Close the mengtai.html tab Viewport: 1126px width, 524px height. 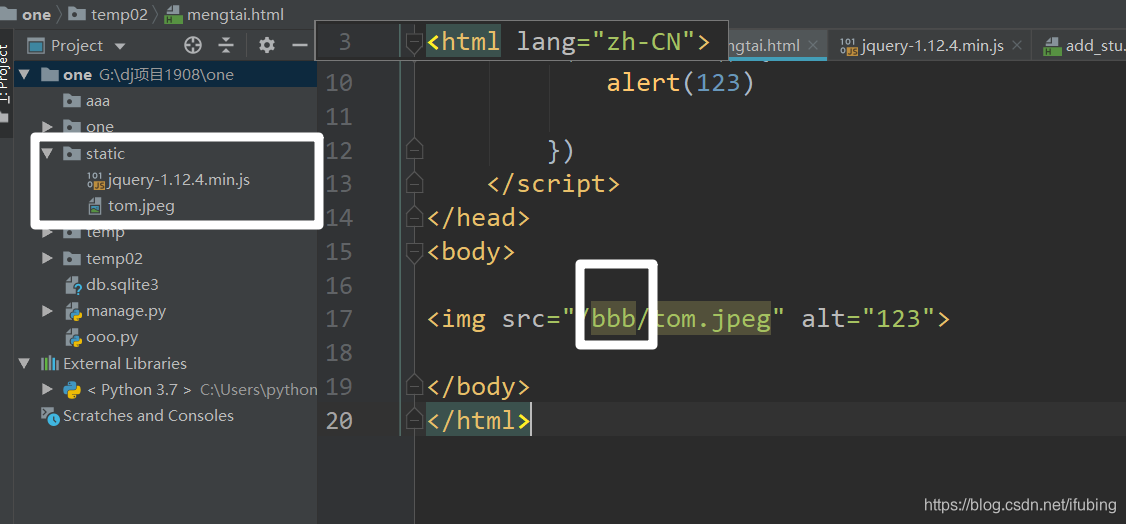tap(812, 46)
